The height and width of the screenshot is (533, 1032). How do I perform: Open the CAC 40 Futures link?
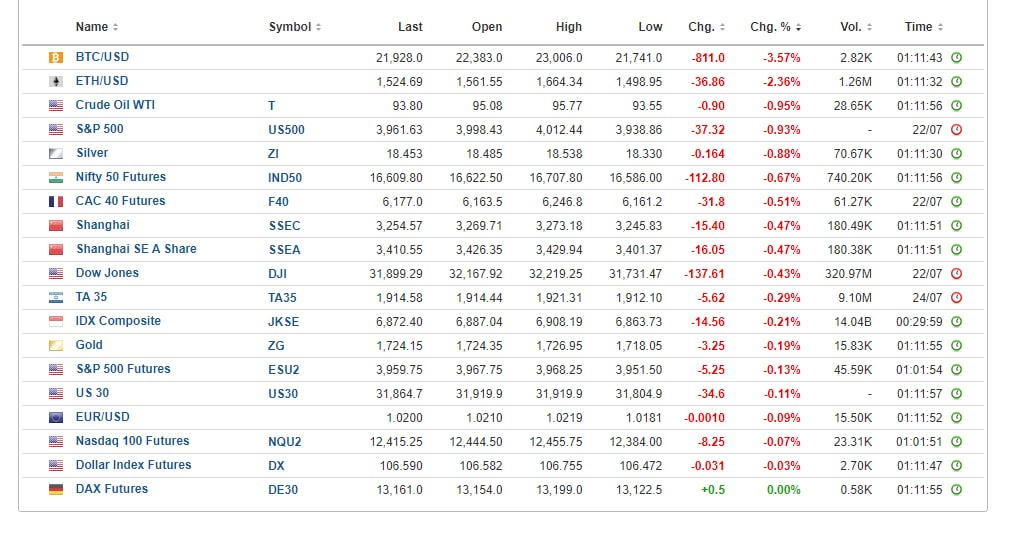tap(120, 201)
